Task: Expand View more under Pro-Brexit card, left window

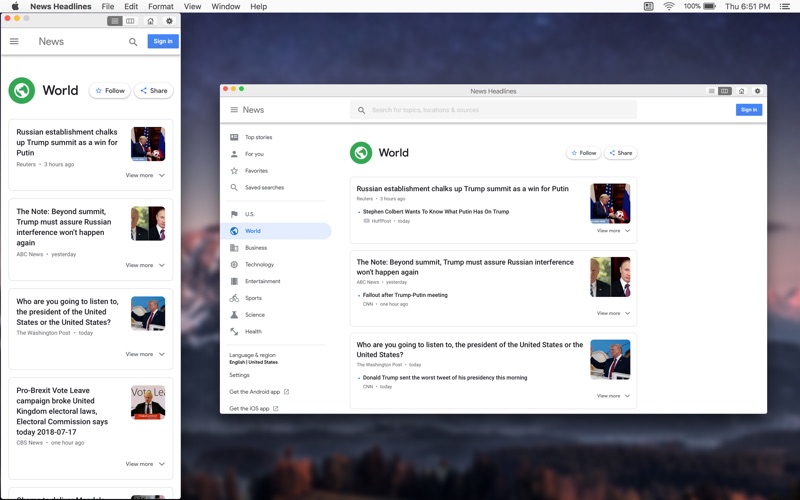Action: coord(145,464)
